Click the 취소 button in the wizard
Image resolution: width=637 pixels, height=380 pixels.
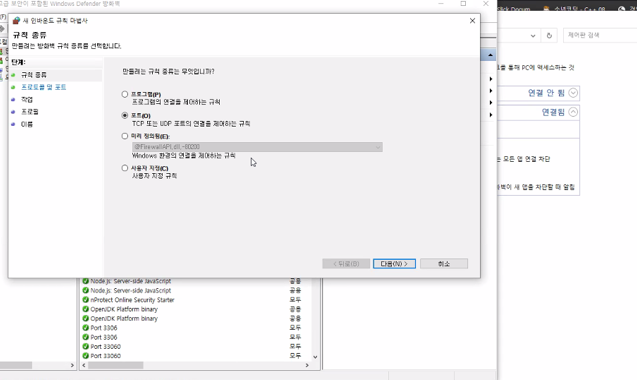444,264
